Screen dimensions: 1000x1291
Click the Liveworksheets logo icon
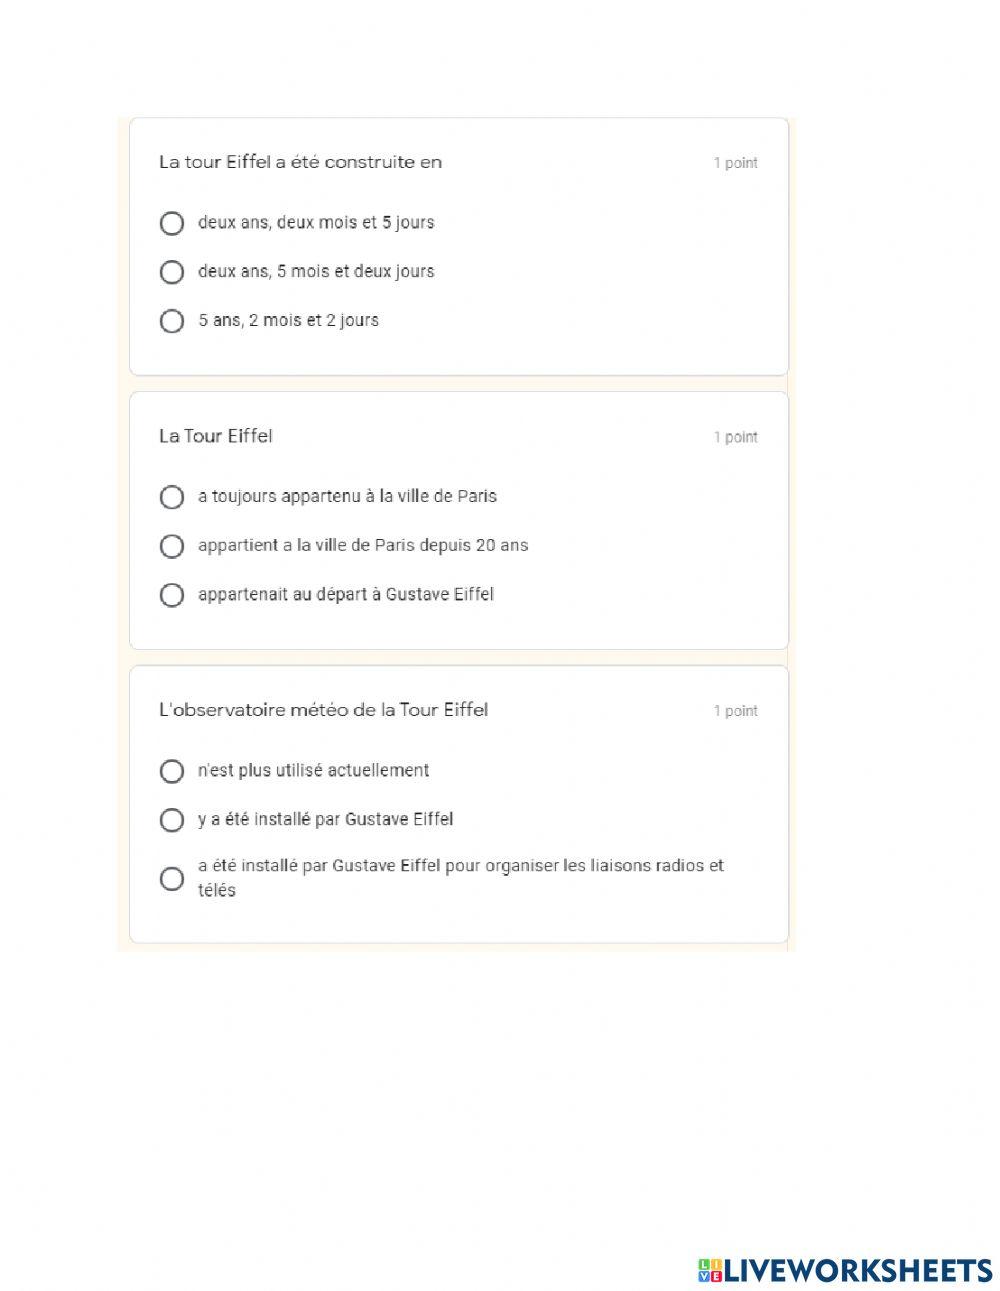710,1270
